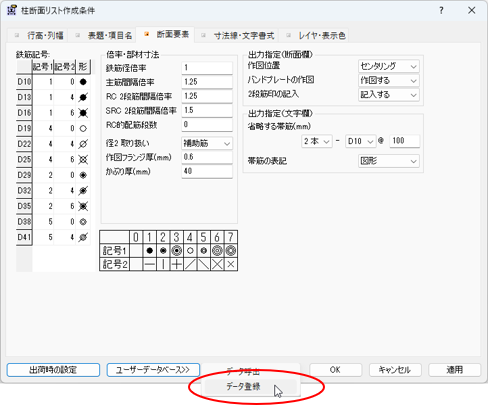Open the D10 hoop diameter dropdown
Viewport: 490px width, 410px height.
click(361, 141)
